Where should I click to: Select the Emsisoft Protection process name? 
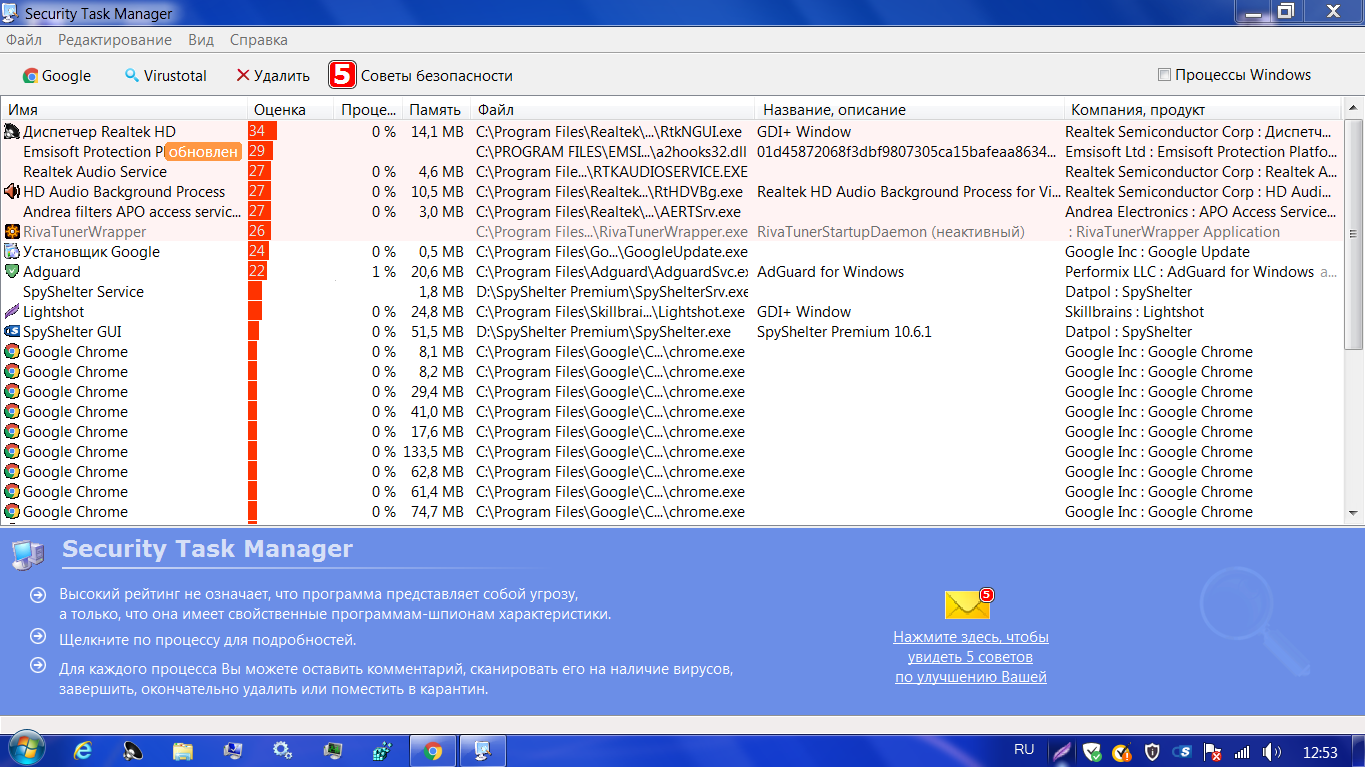93,152
